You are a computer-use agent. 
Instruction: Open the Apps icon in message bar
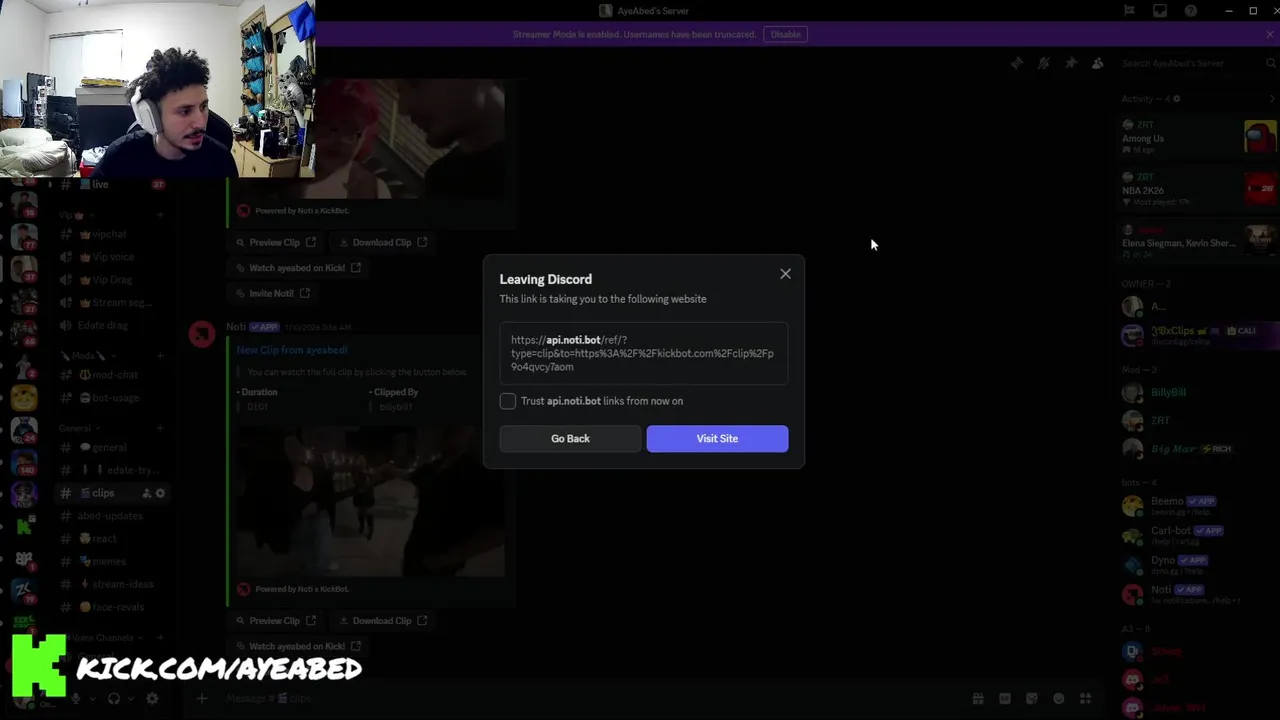pyautogui.click(x=1086, y=699)
